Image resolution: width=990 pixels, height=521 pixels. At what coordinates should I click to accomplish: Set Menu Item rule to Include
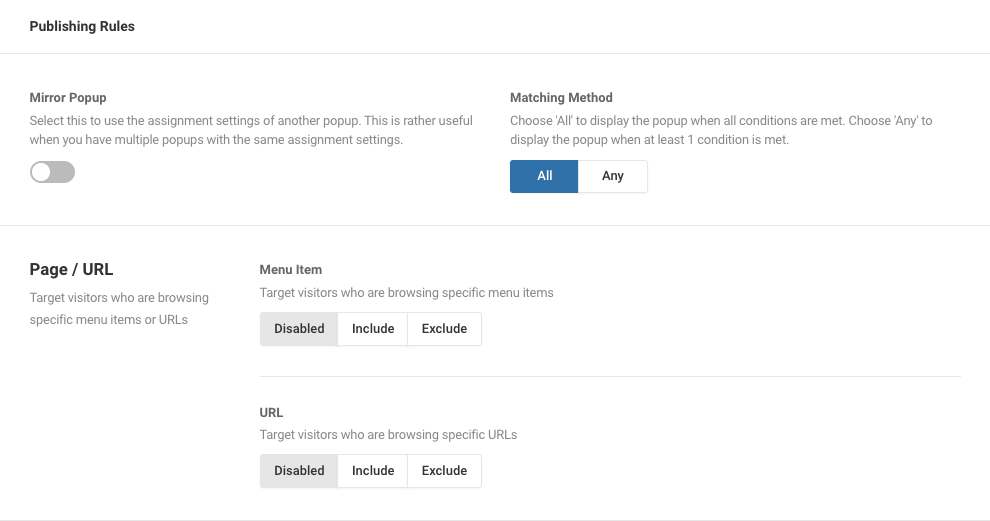[x=373, y=329]
